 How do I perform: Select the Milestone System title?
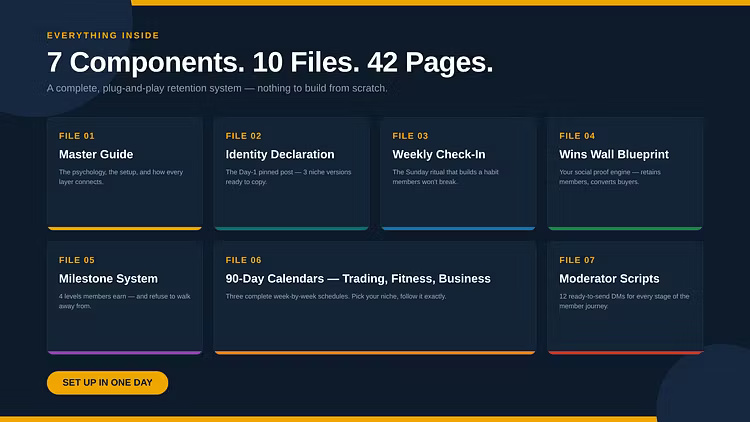point(108,278)
